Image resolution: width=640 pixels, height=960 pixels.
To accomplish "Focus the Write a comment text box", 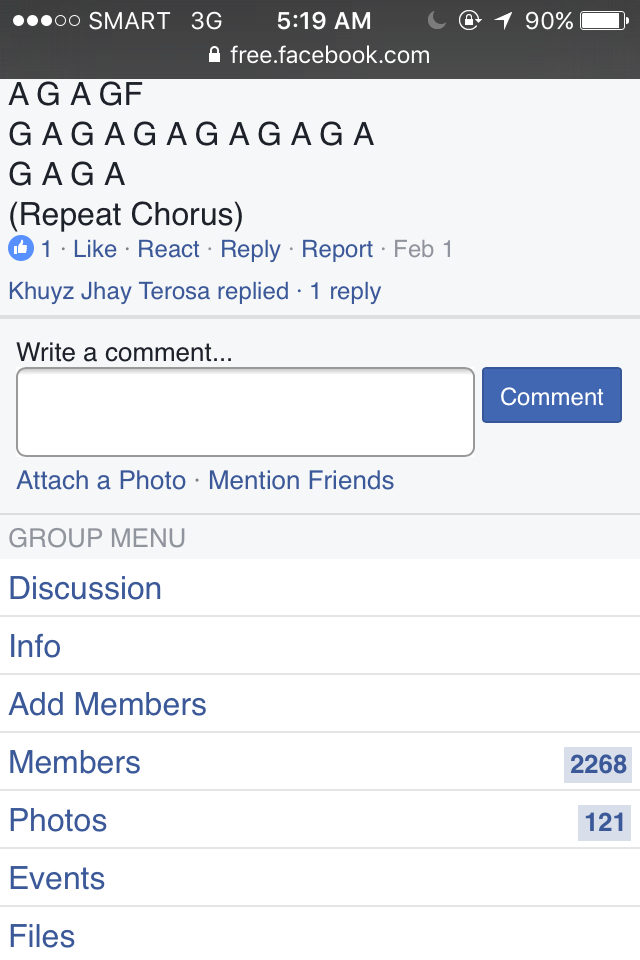I will click(x=245, y=412).
